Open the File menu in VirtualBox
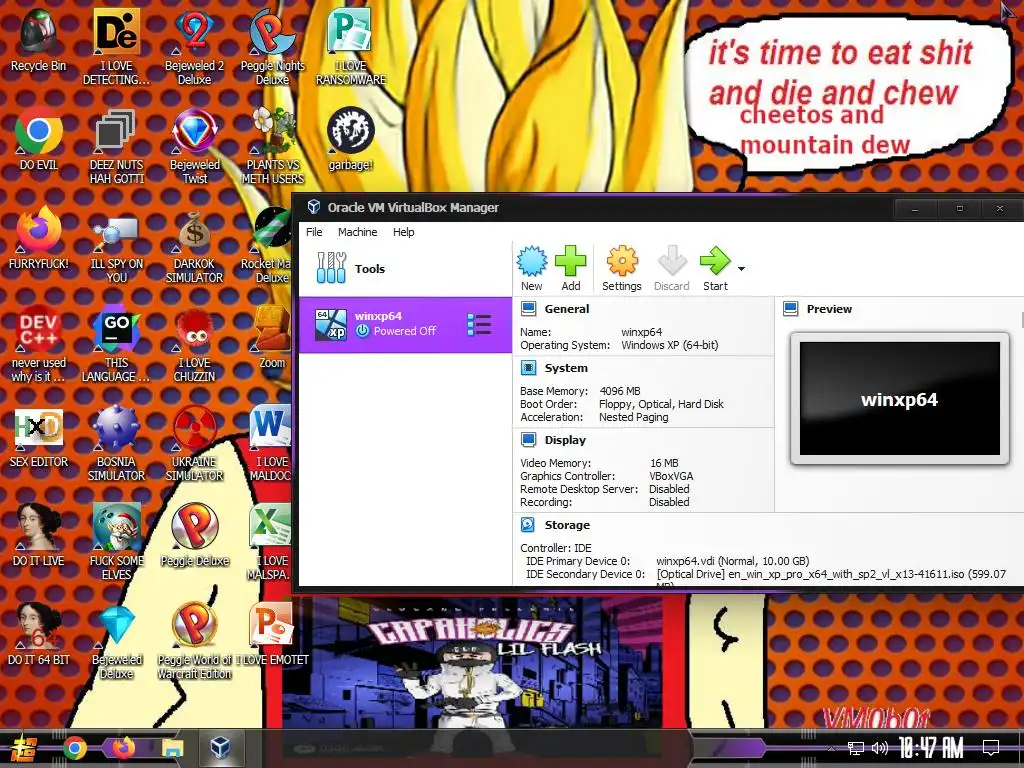This screenshot has height=768, width=1024. click(314, 232)
